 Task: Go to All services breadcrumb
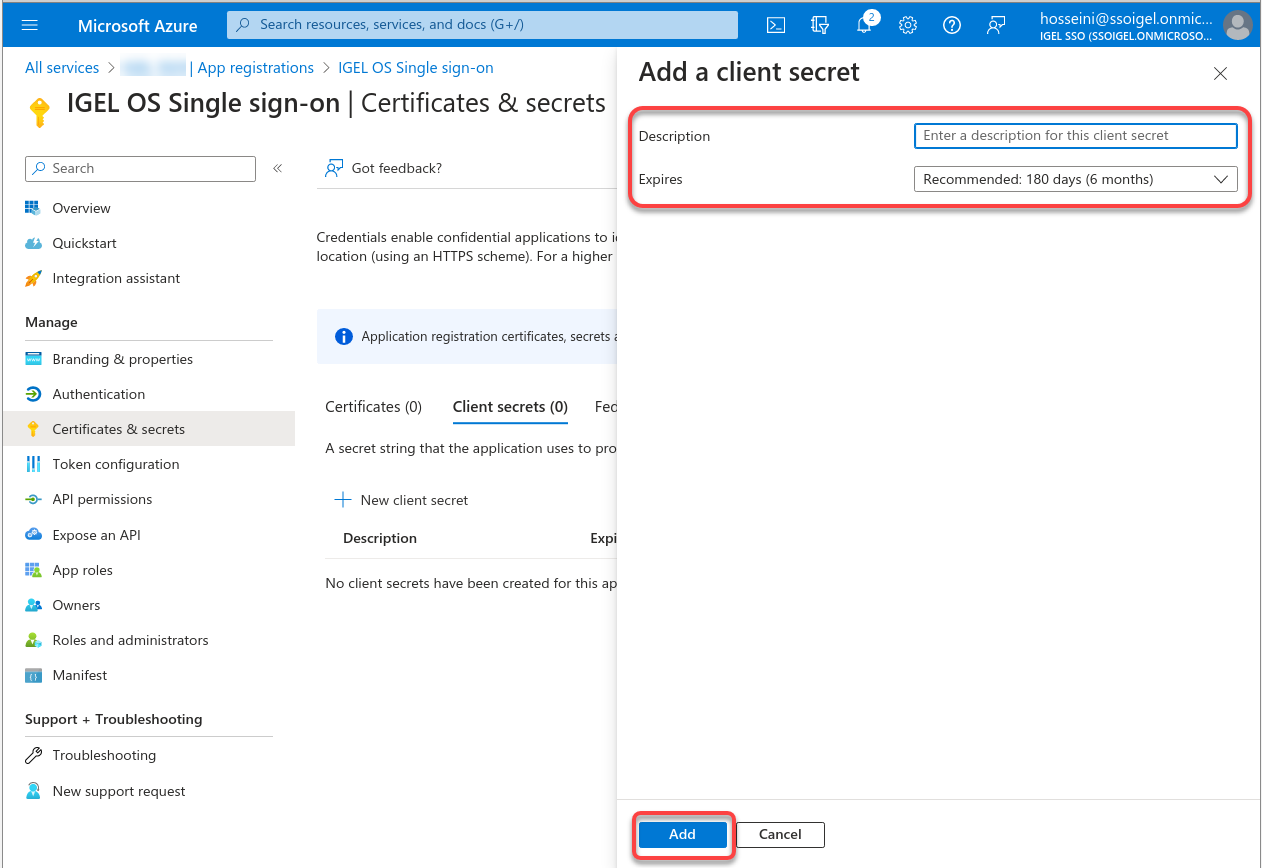tap(62, 68)
